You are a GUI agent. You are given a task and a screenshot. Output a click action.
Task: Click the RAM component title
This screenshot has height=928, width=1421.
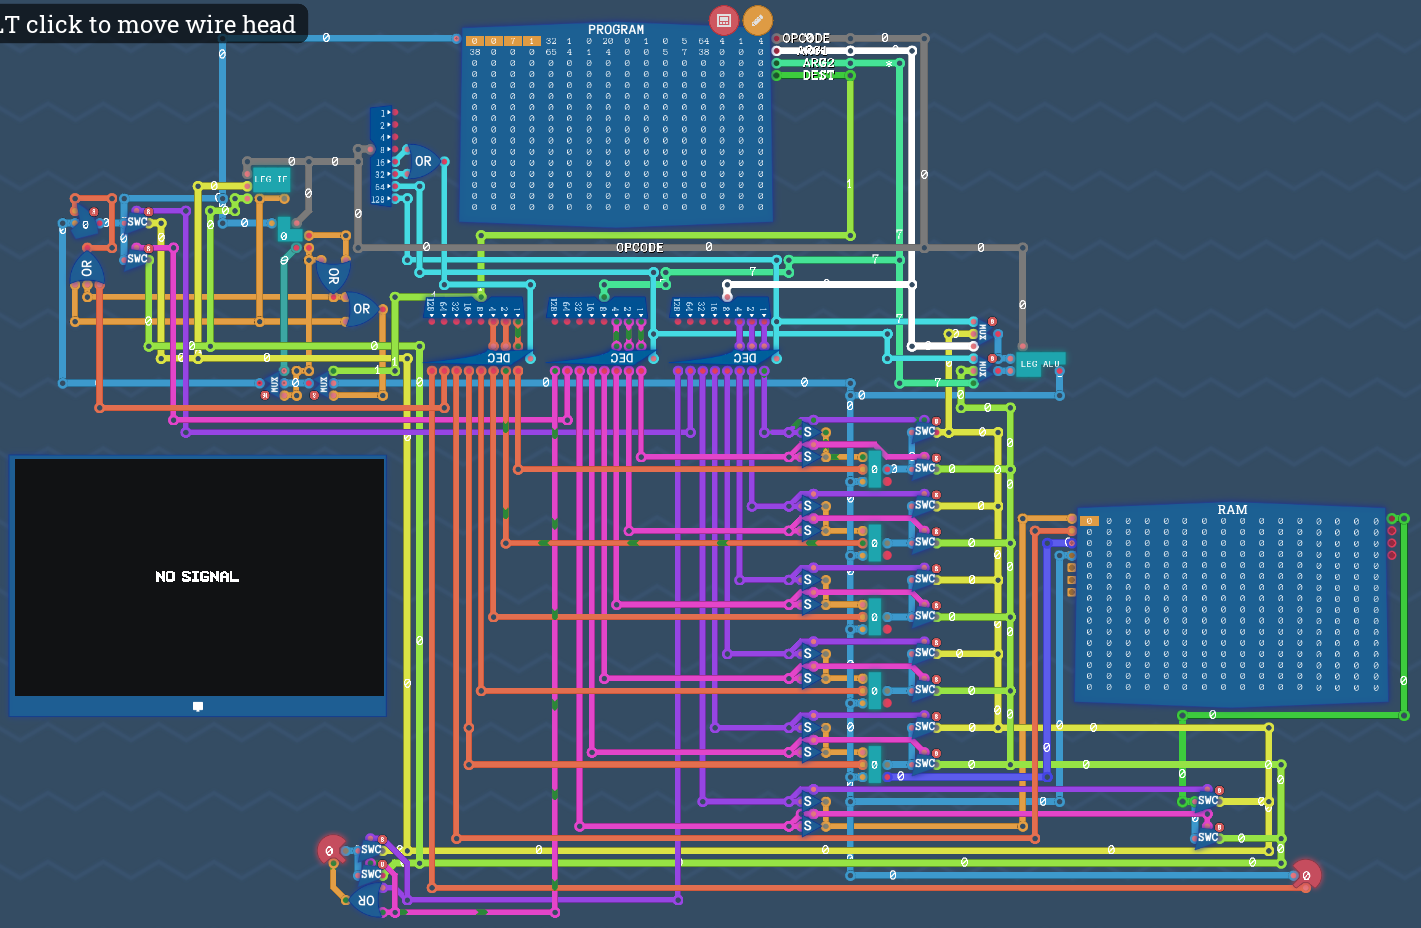1232,510
